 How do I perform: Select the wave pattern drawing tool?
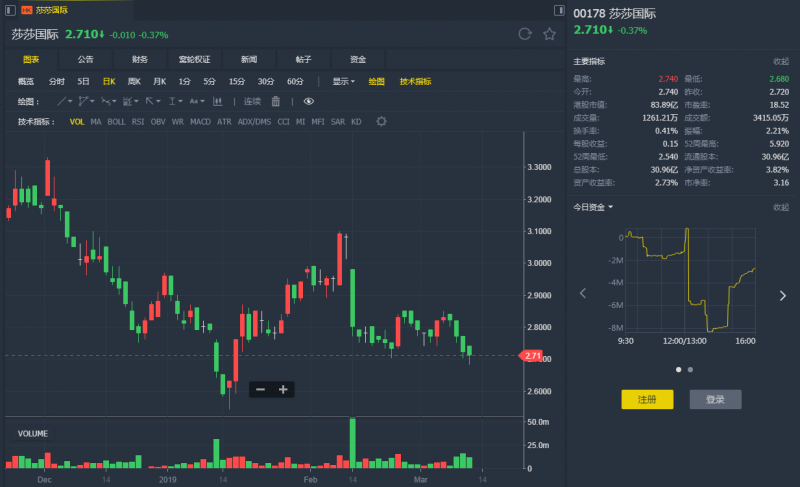coord(106,101)
